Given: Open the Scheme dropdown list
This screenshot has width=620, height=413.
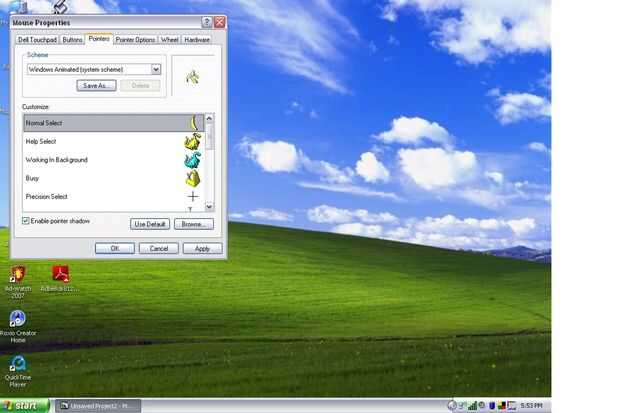Looking at the screenshot, I should pyautogui.click(x=156, y=69).
